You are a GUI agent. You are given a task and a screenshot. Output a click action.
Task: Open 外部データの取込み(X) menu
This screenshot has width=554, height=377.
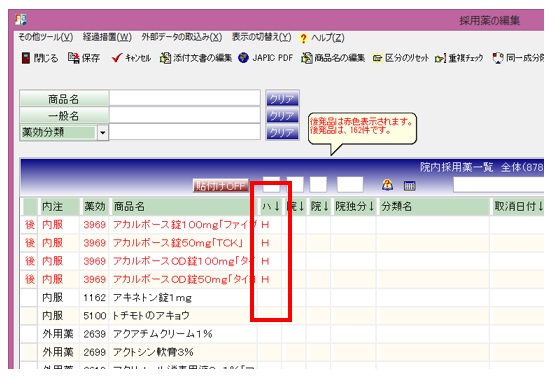point(182,37)
